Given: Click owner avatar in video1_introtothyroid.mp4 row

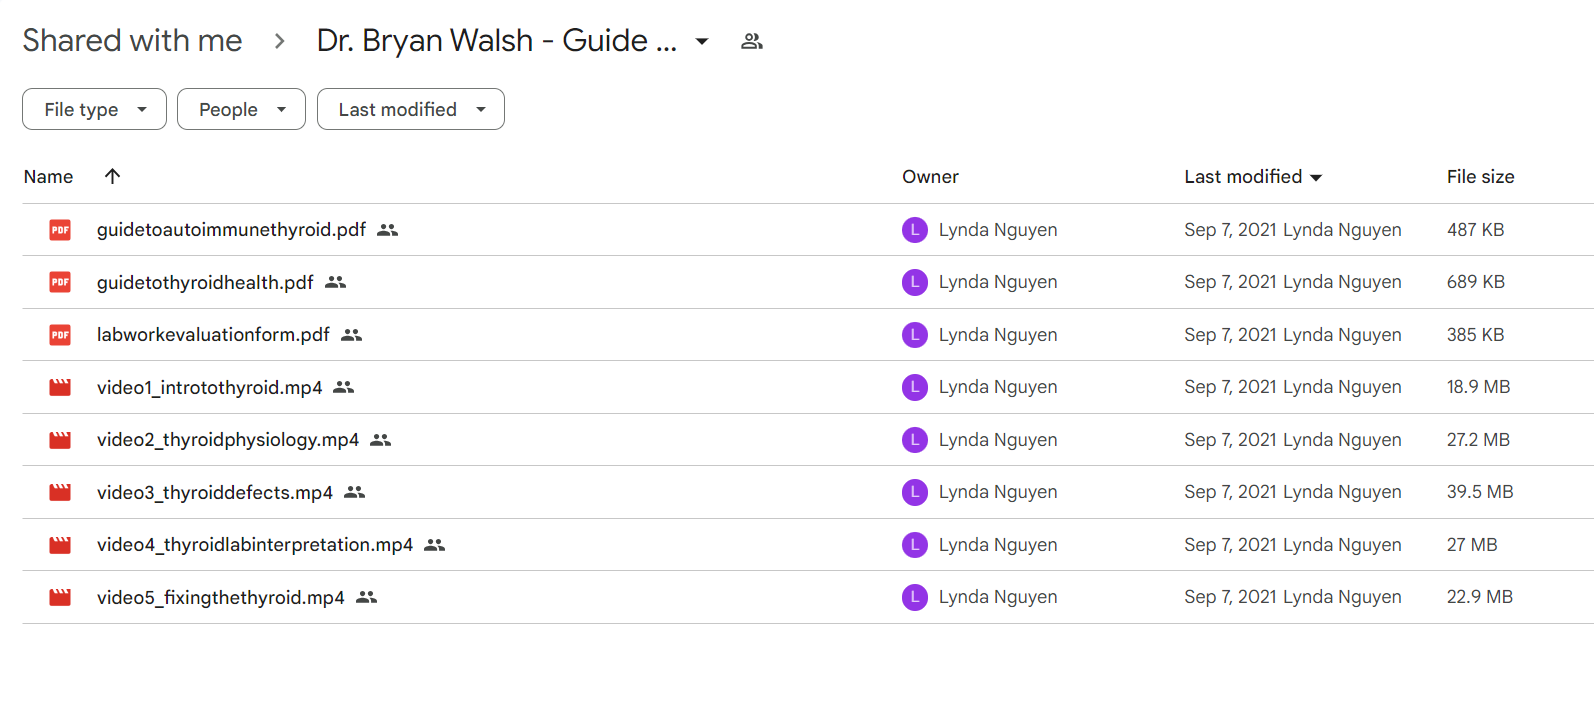Looking at the screenshot, I should click(x=915, y=387).
